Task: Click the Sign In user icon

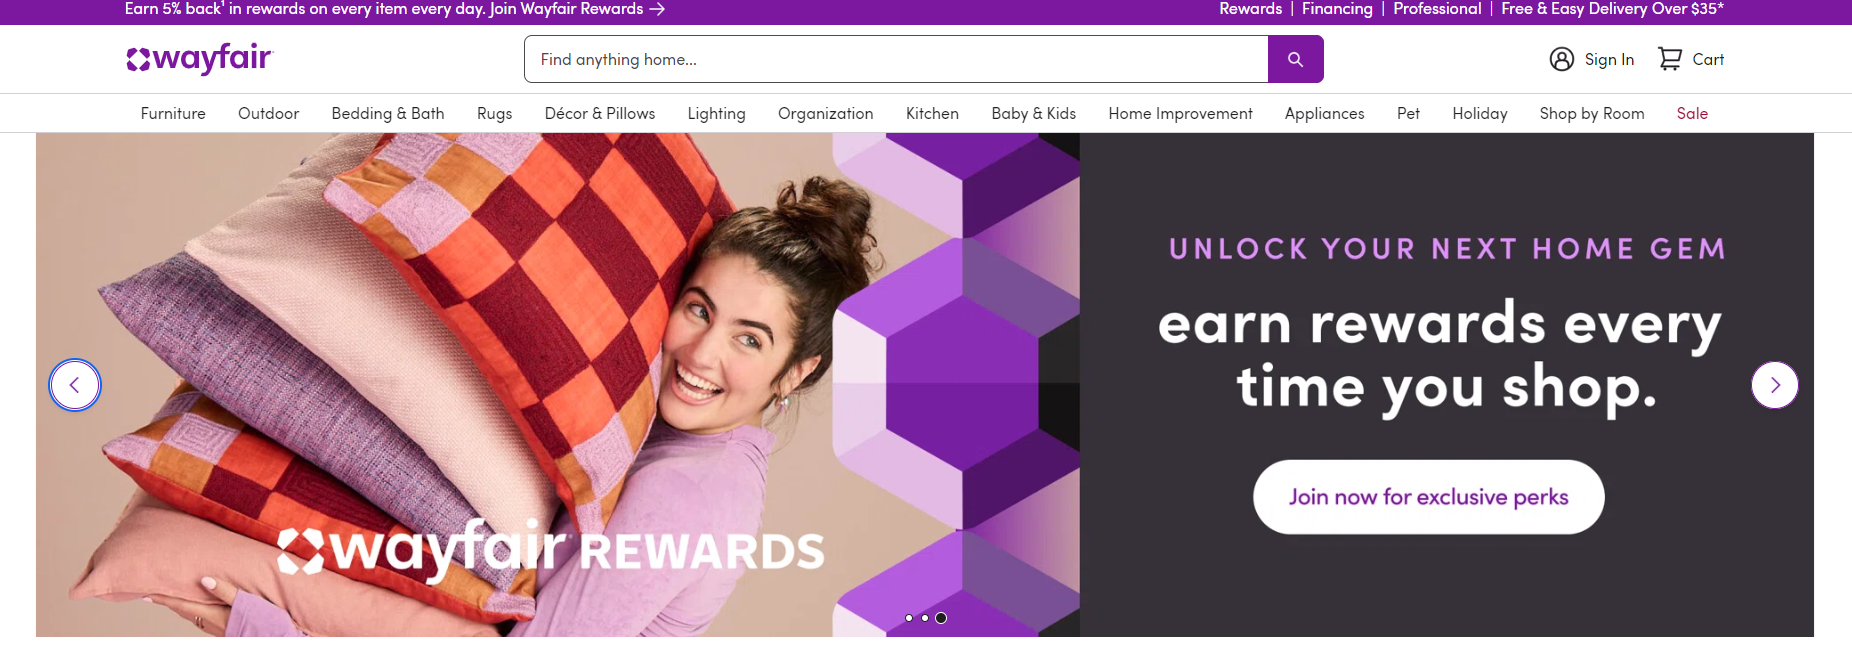Action: [x=1561, y=59]
